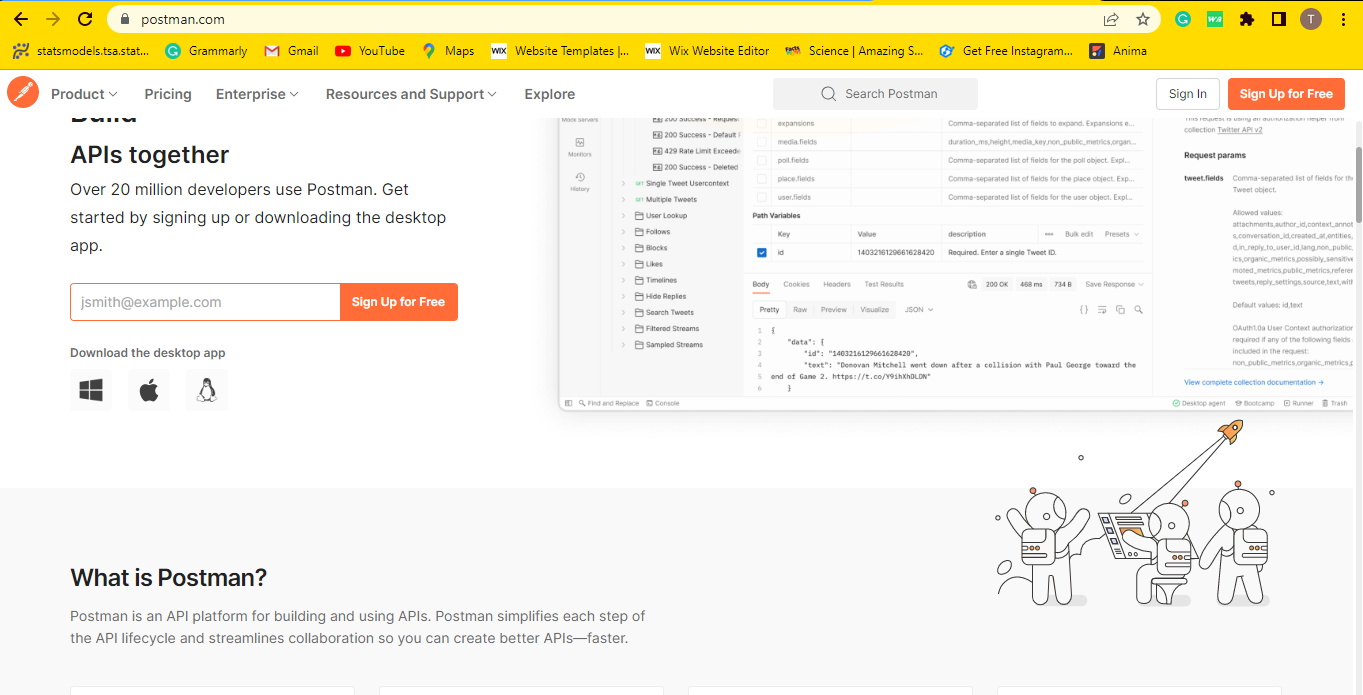Expand the Product dropdown menu
The height and width of the screenshot is (695, 1363).
point(84,94)
